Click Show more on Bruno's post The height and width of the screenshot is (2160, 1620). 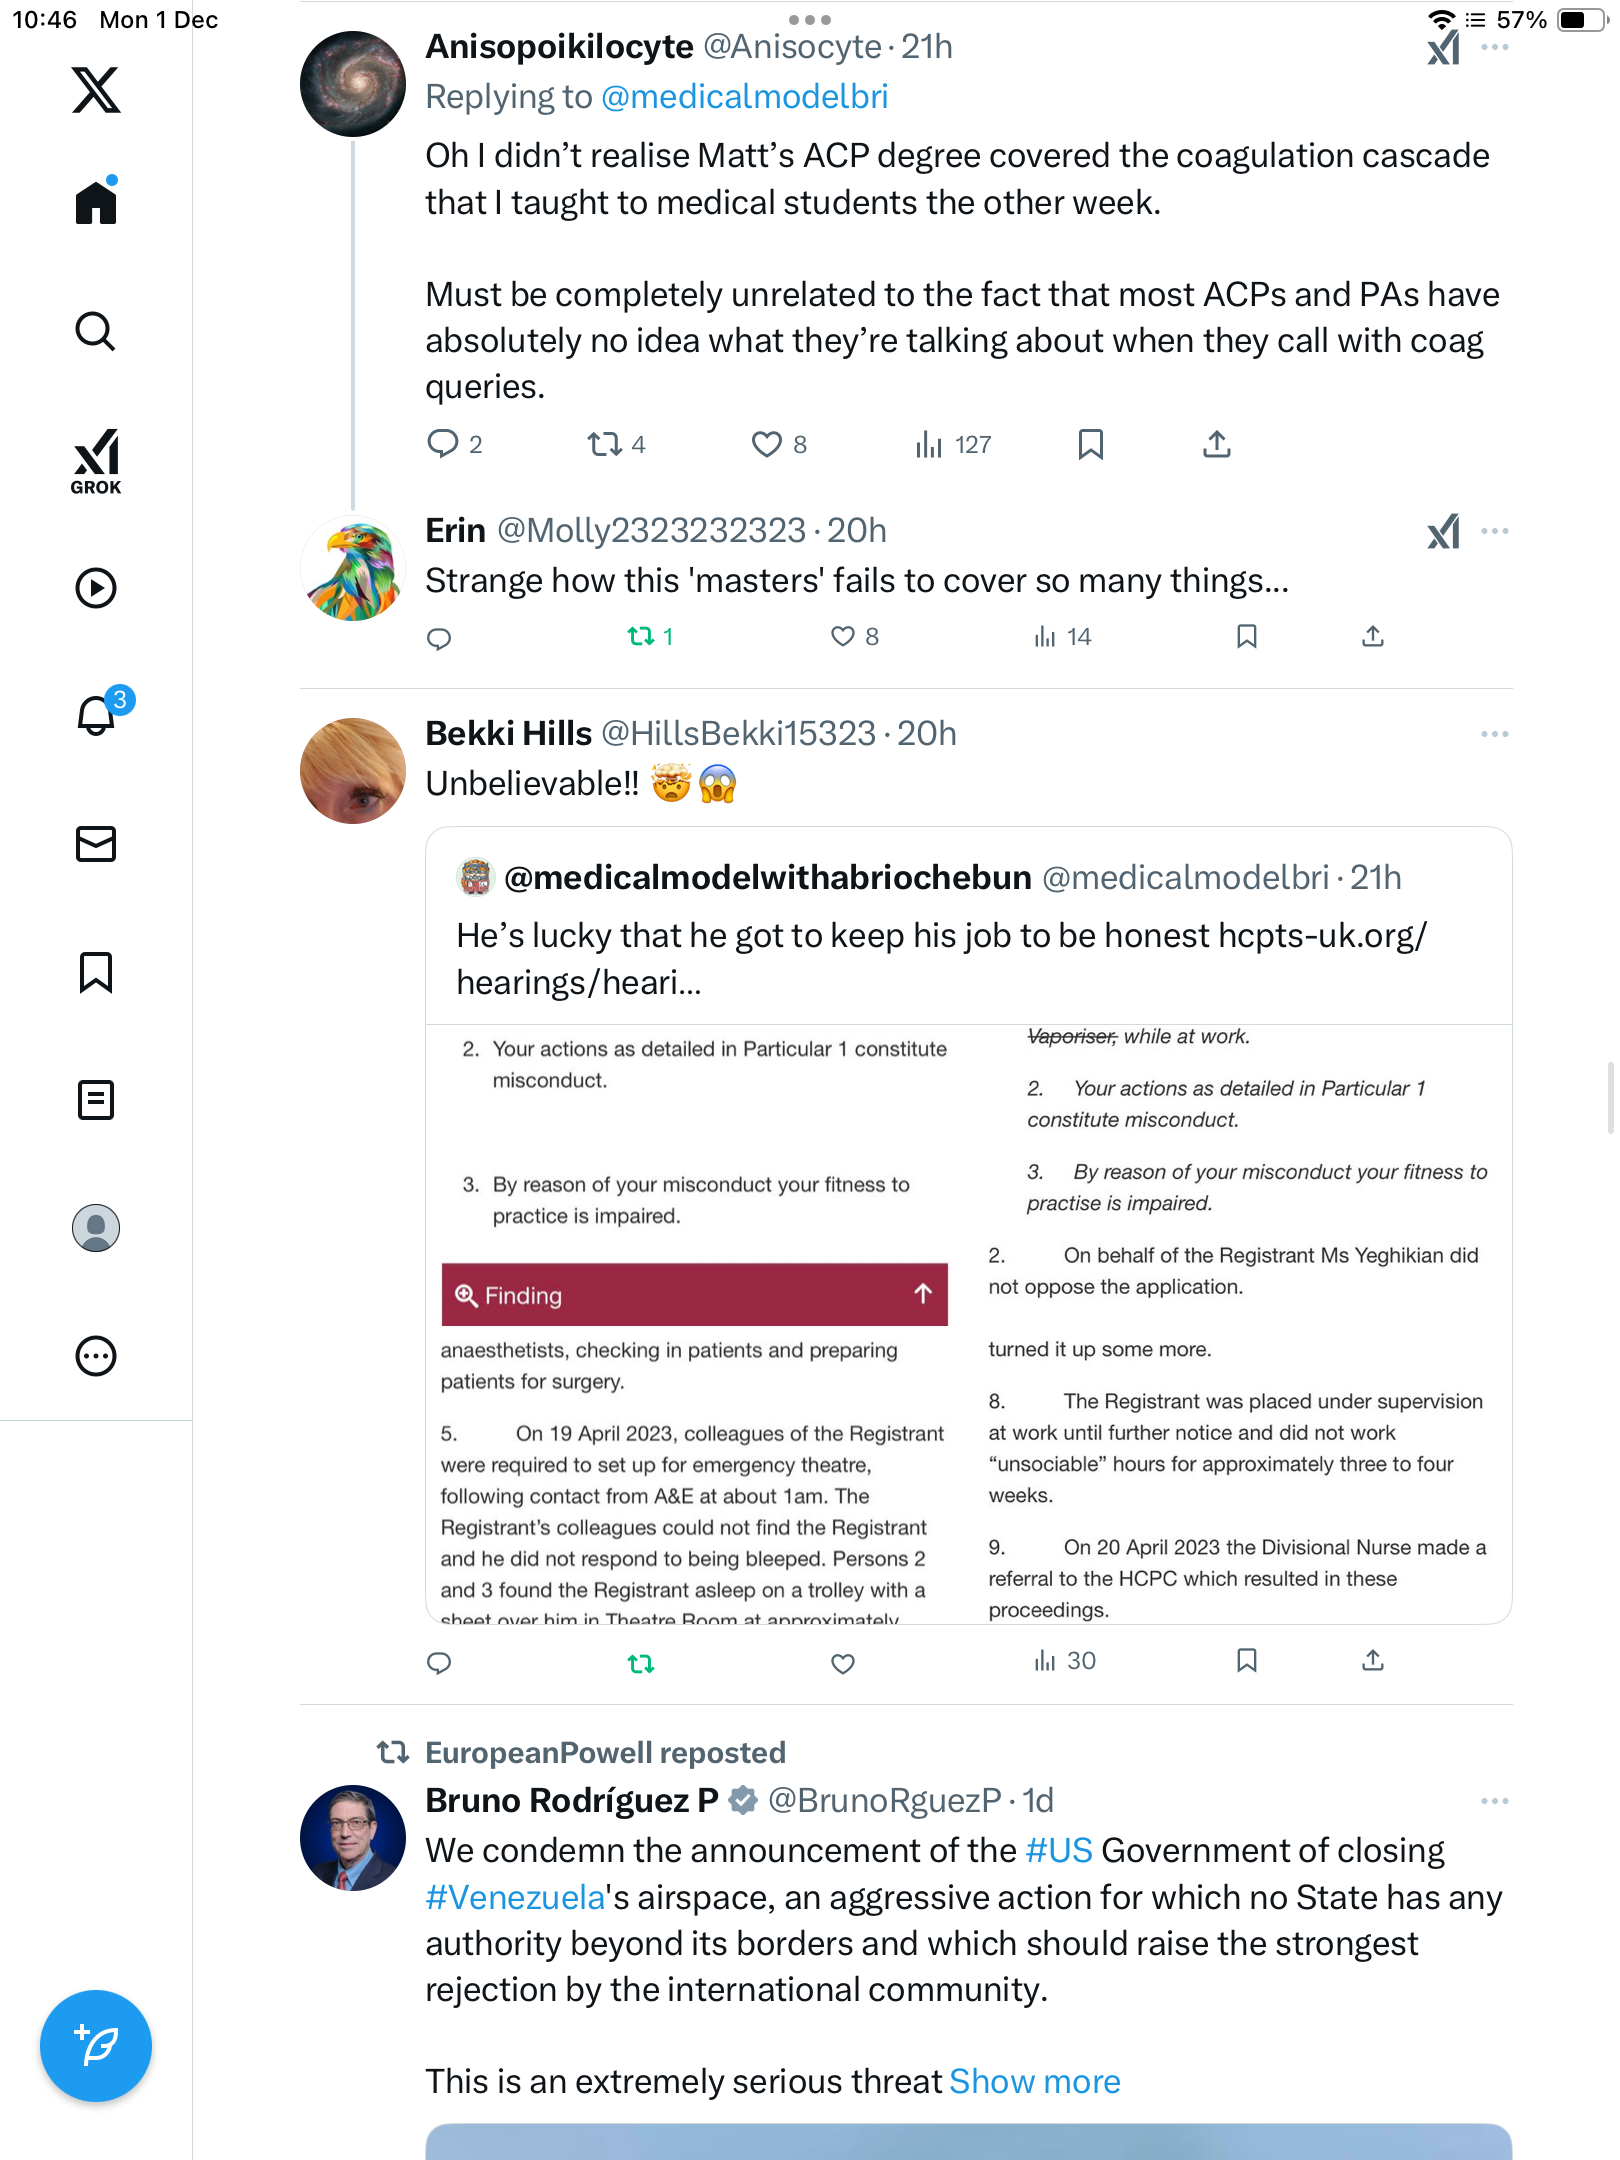pos(1034,2081)
